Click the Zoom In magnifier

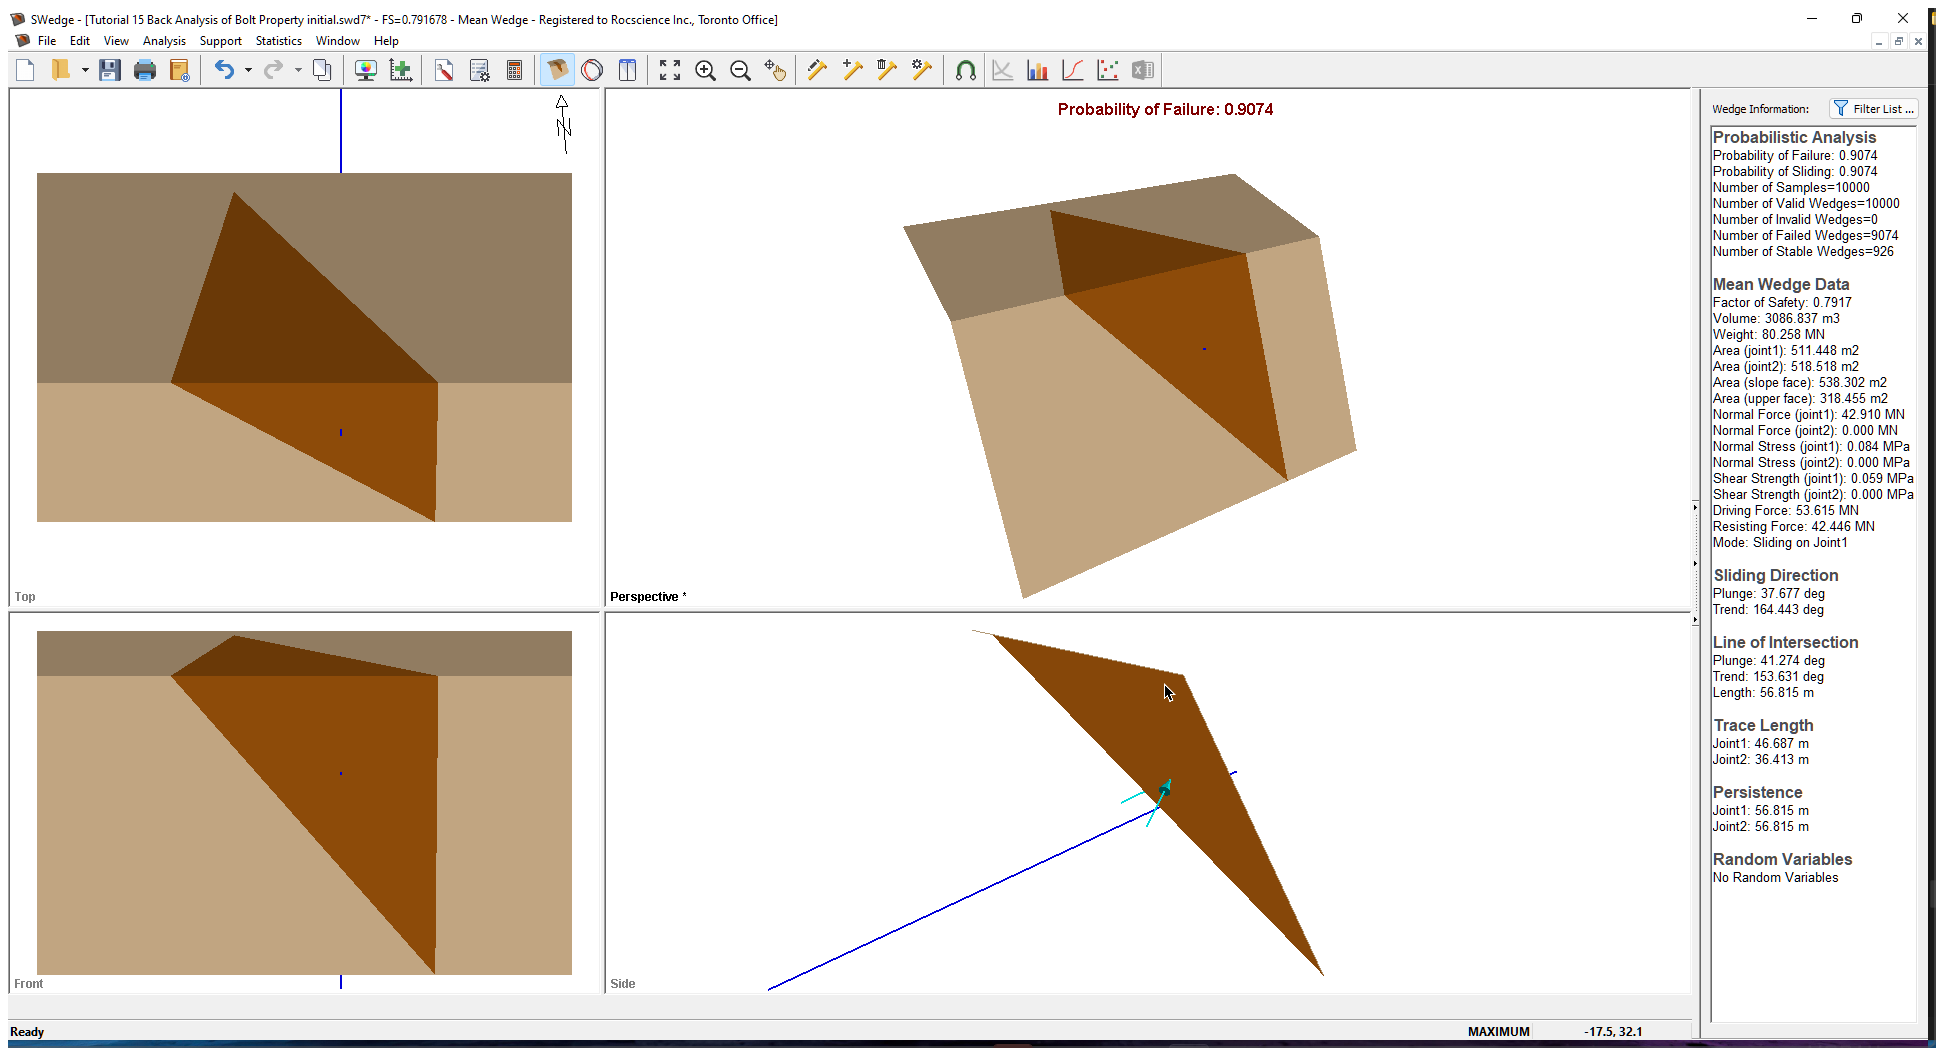point(705,70)
